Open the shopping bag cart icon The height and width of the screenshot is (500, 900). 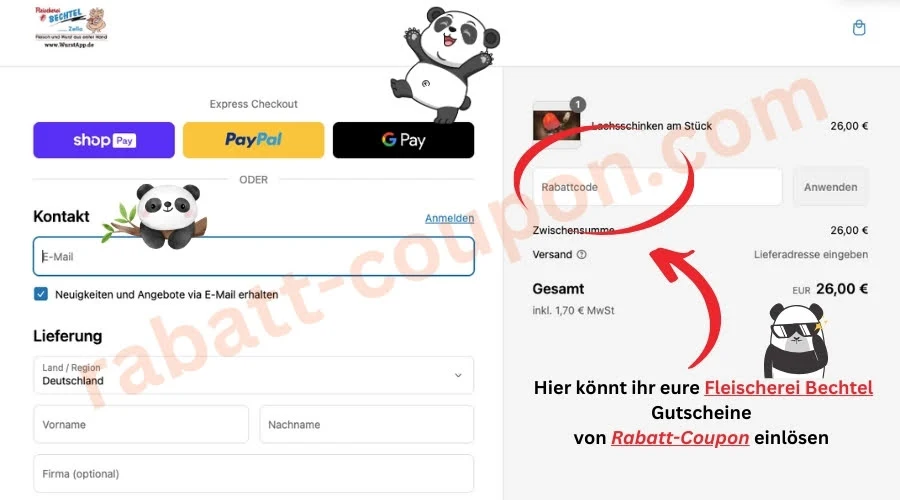tap(859, 28)
